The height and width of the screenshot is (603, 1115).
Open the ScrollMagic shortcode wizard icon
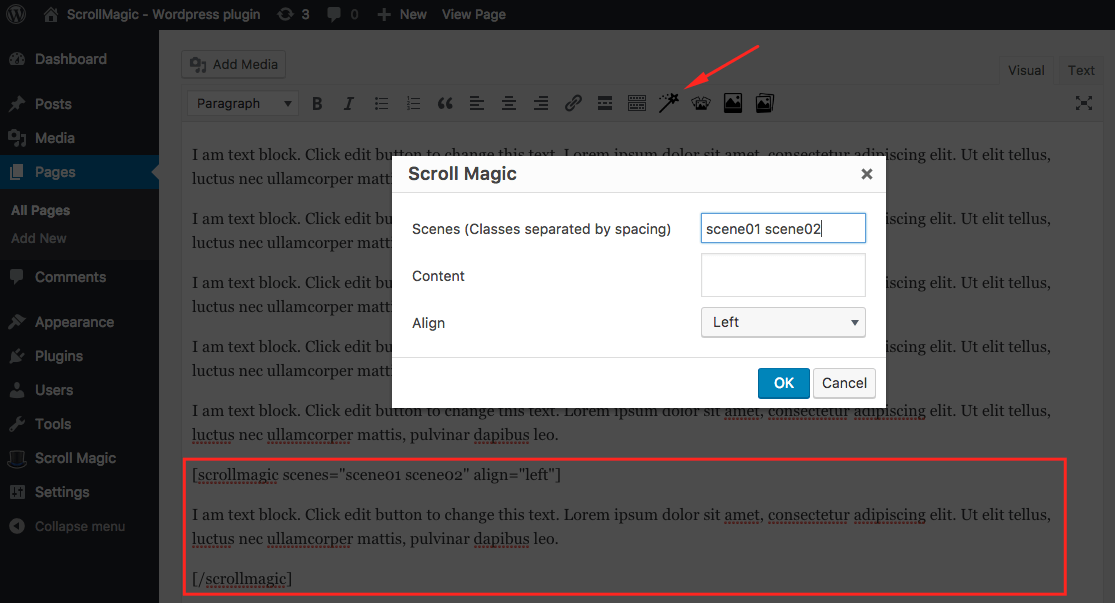pos(669,103)
